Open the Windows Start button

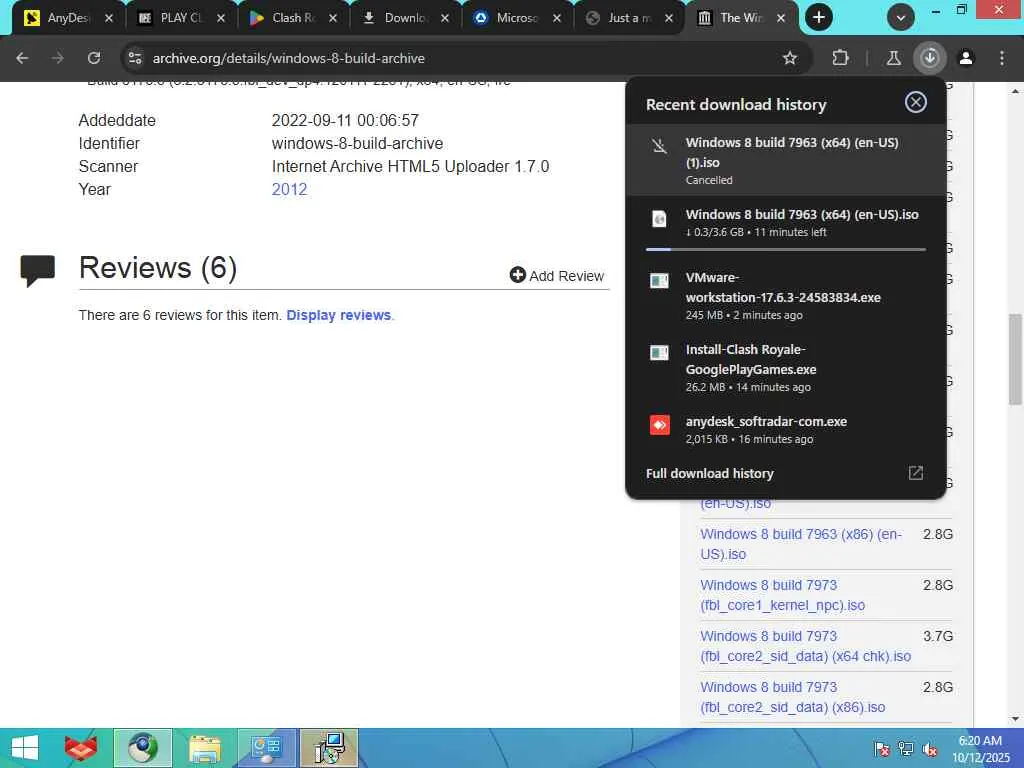point(25,748)
